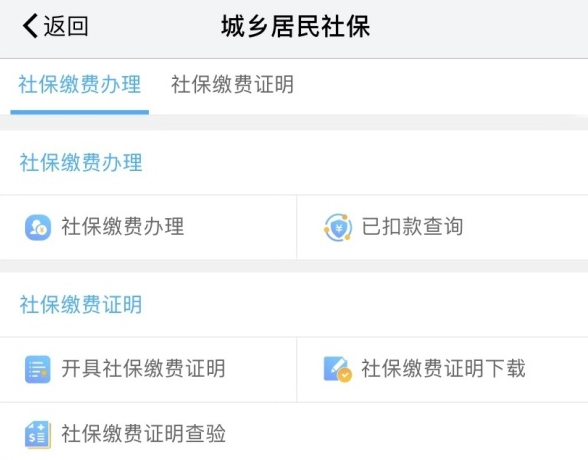Open the 社保缴费办理 service entry label
The height and width of the screenshot is (460, 588).
tap(123, 227)
